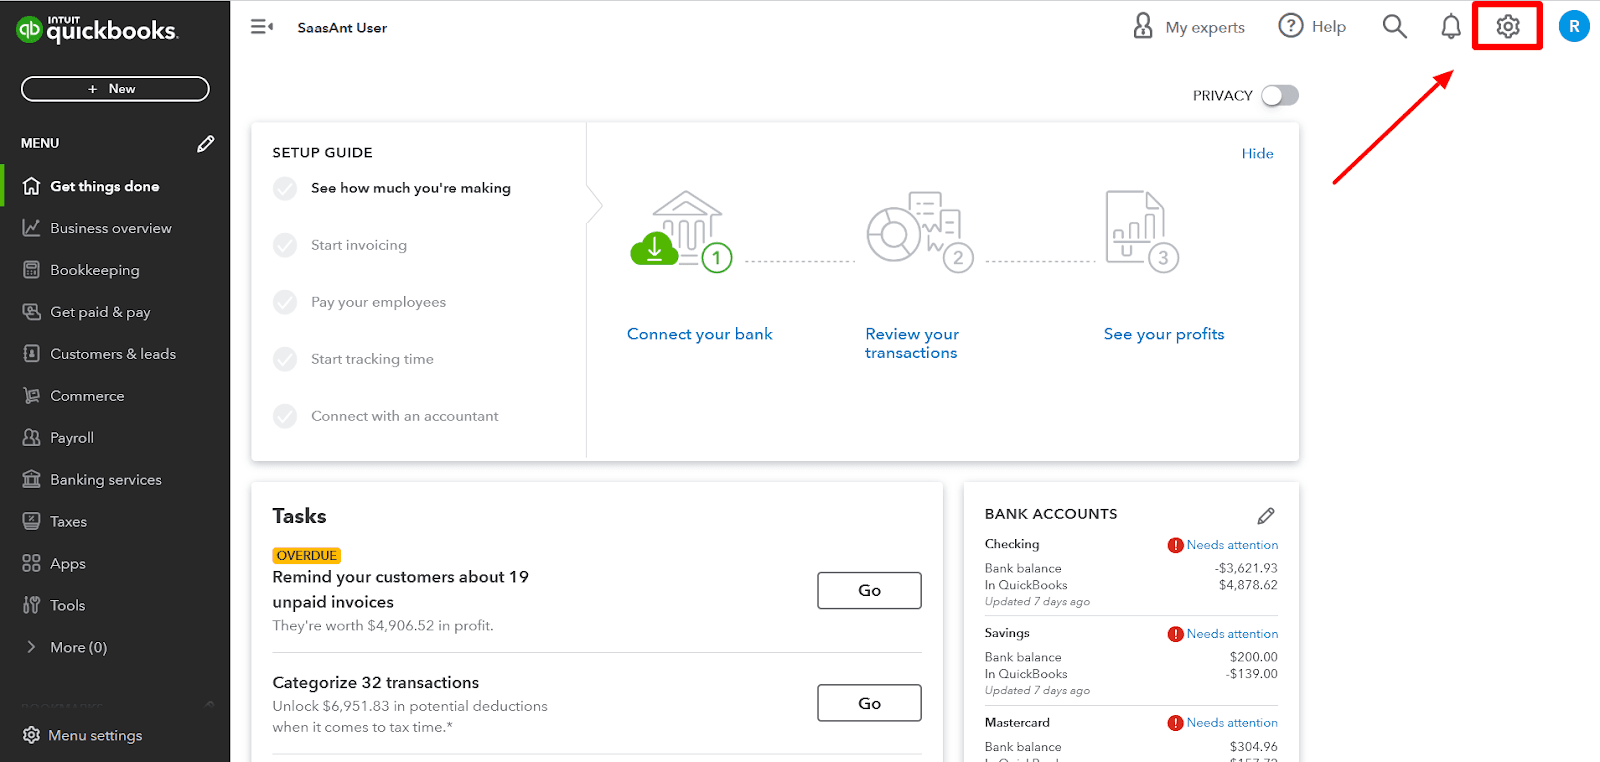Click the Savings account name
The image size is (1600, 762).
point(1007,633)
